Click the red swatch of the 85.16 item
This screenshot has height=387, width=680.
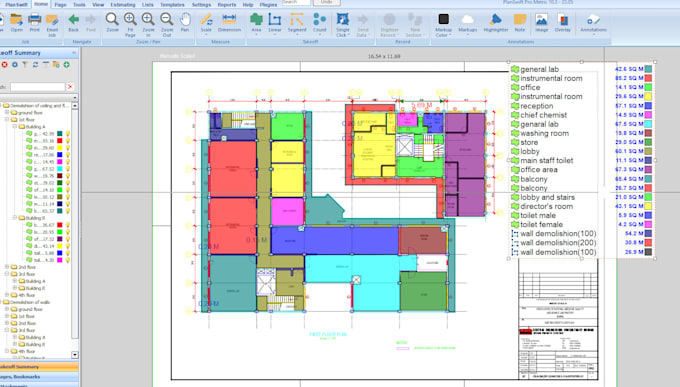click(60, 141)
